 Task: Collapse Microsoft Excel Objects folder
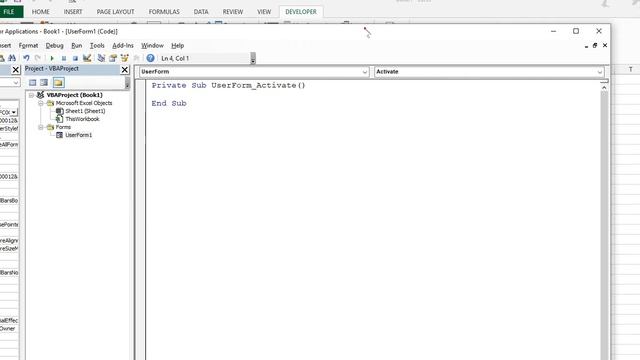coord(41,103)
